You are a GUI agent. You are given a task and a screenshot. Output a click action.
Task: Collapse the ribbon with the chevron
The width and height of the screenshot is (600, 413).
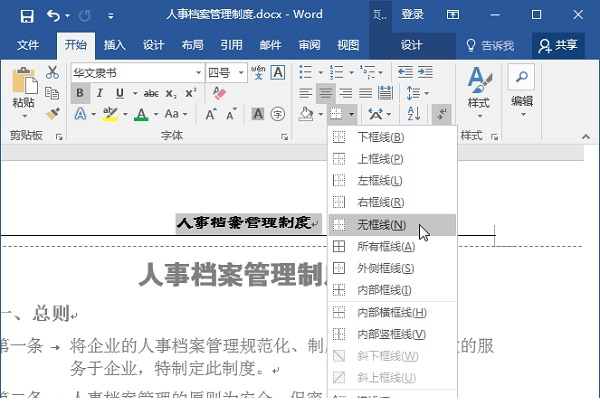coord(585,136)
